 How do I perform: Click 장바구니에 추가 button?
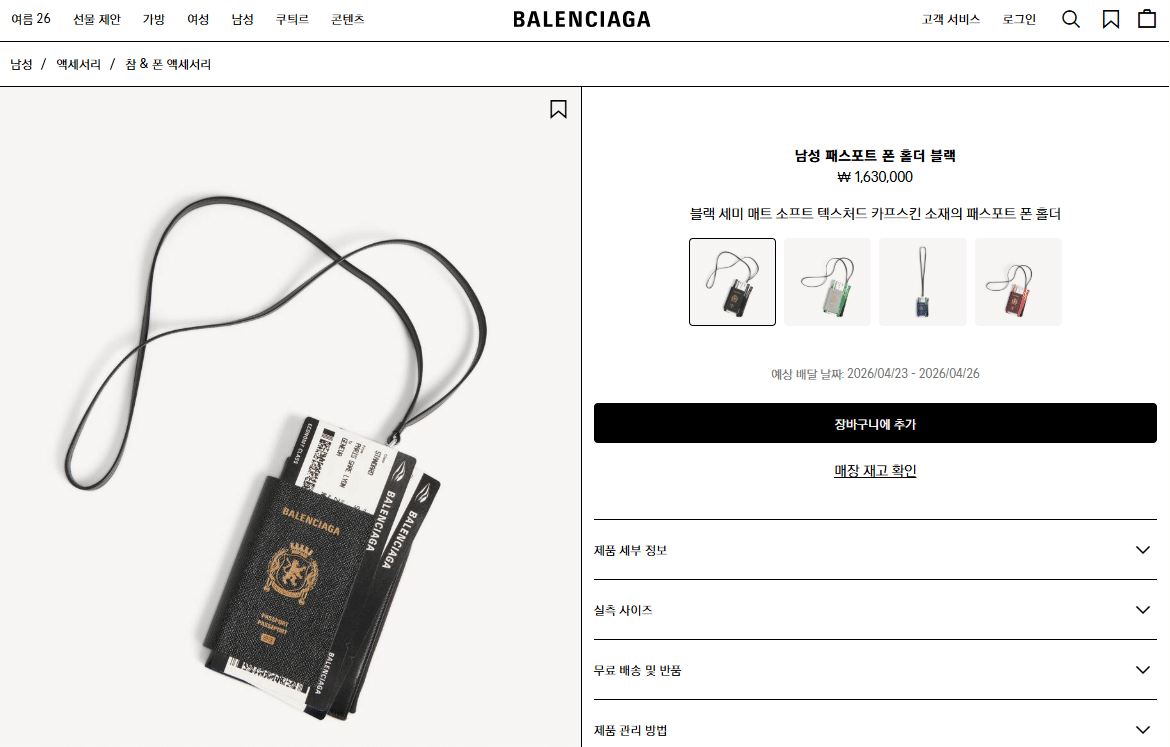pos(875,423)
